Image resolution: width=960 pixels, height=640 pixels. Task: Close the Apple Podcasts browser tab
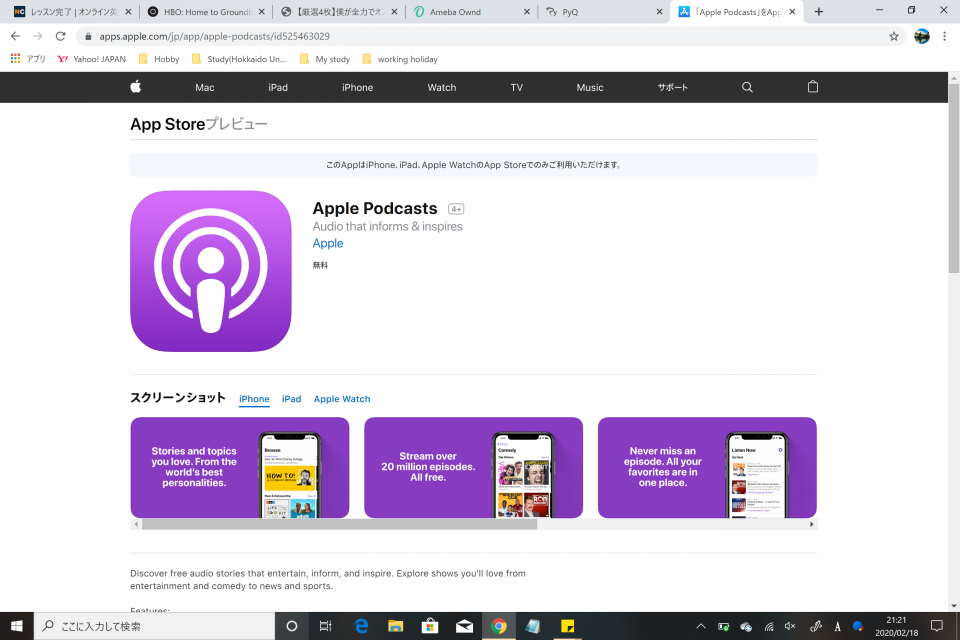coord(792,12)
